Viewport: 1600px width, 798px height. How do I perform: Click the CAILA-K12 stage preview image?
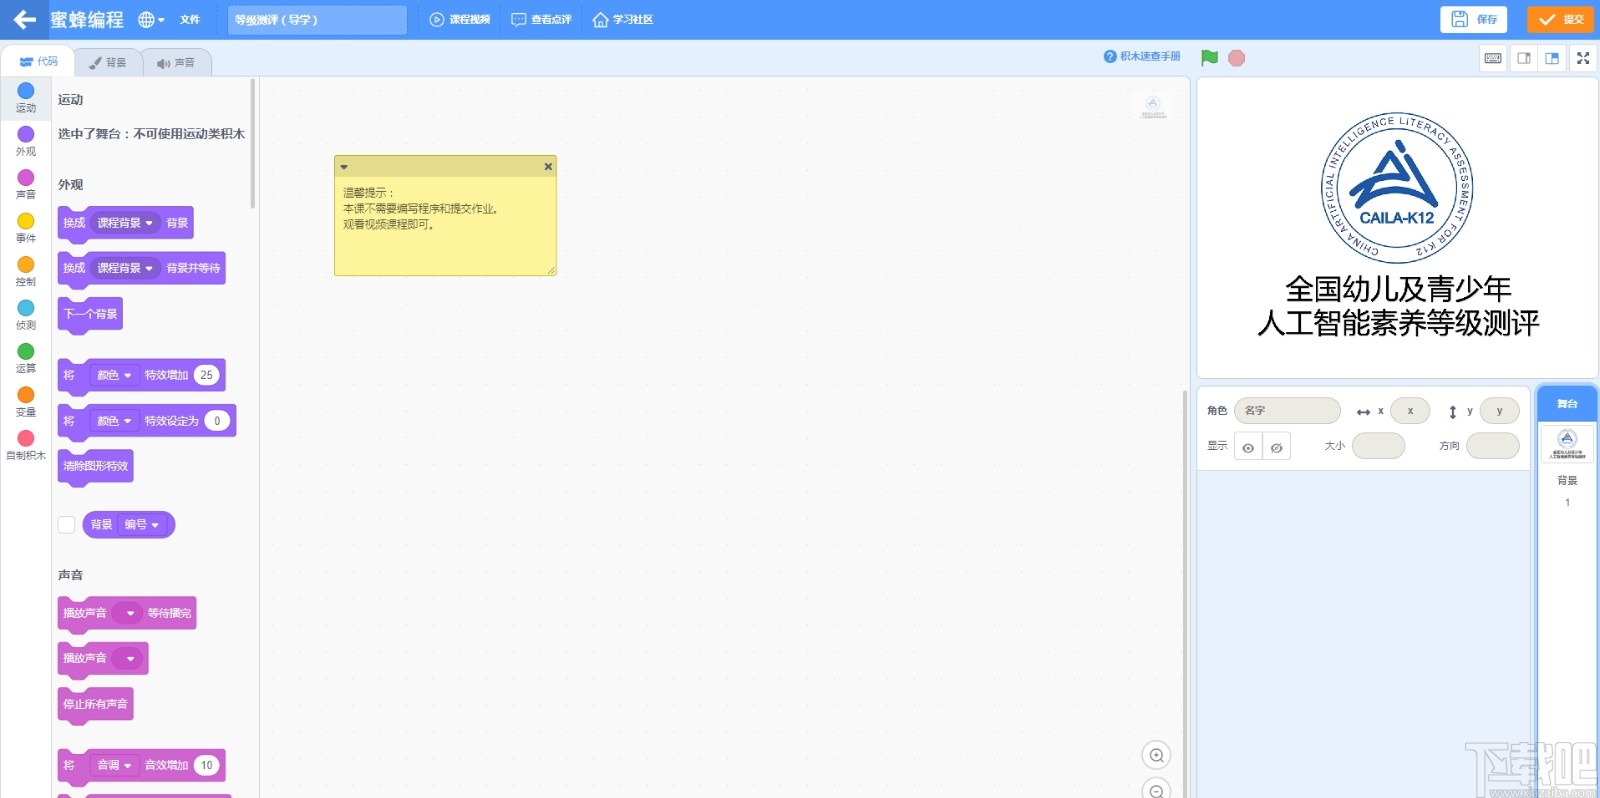[x=1397, y=228]
